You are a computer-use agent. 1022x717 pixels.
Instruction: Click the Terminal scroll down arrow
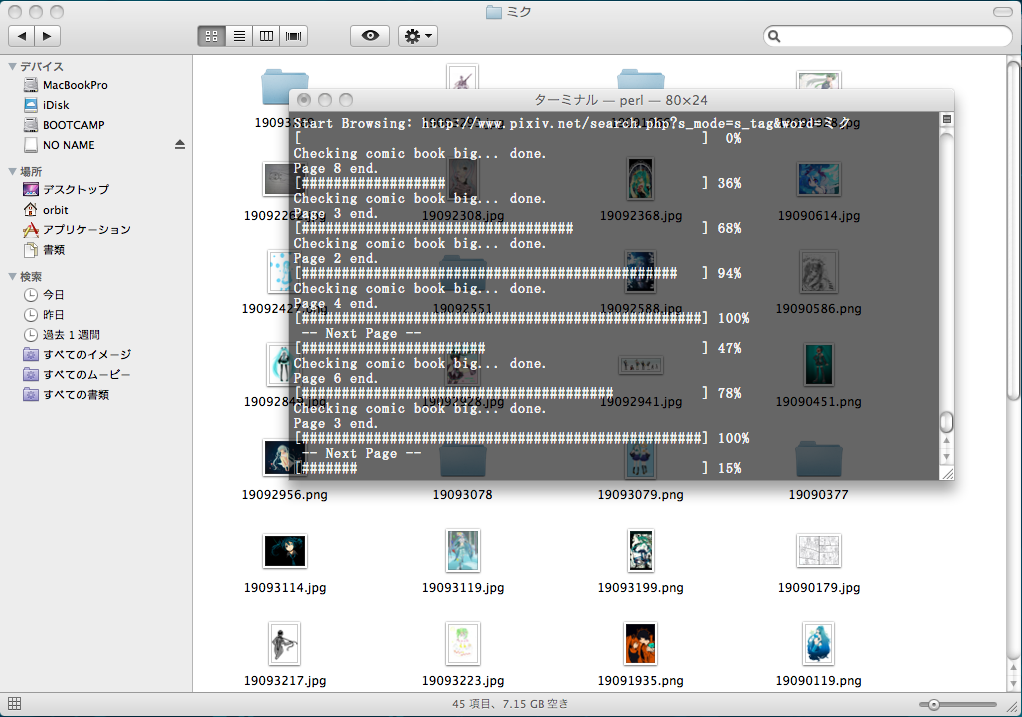pos(946,457)
